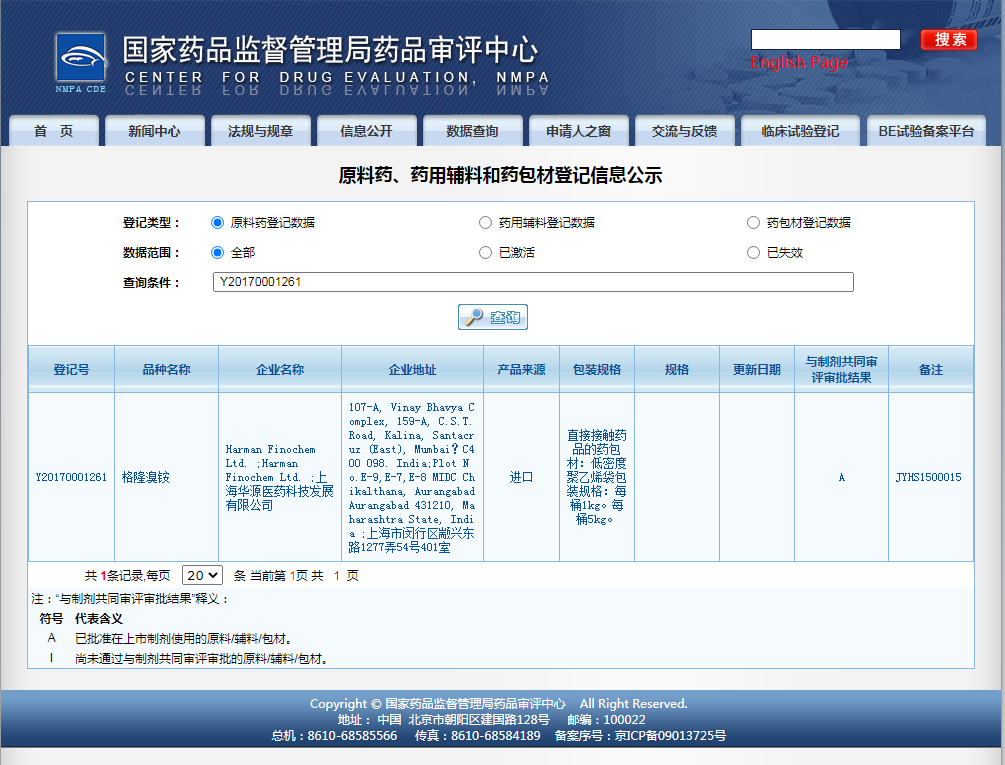Viewport: 1005px width, 765px height.
Task: Open the 申请人之窗 menu
Action: click(577, 130)
